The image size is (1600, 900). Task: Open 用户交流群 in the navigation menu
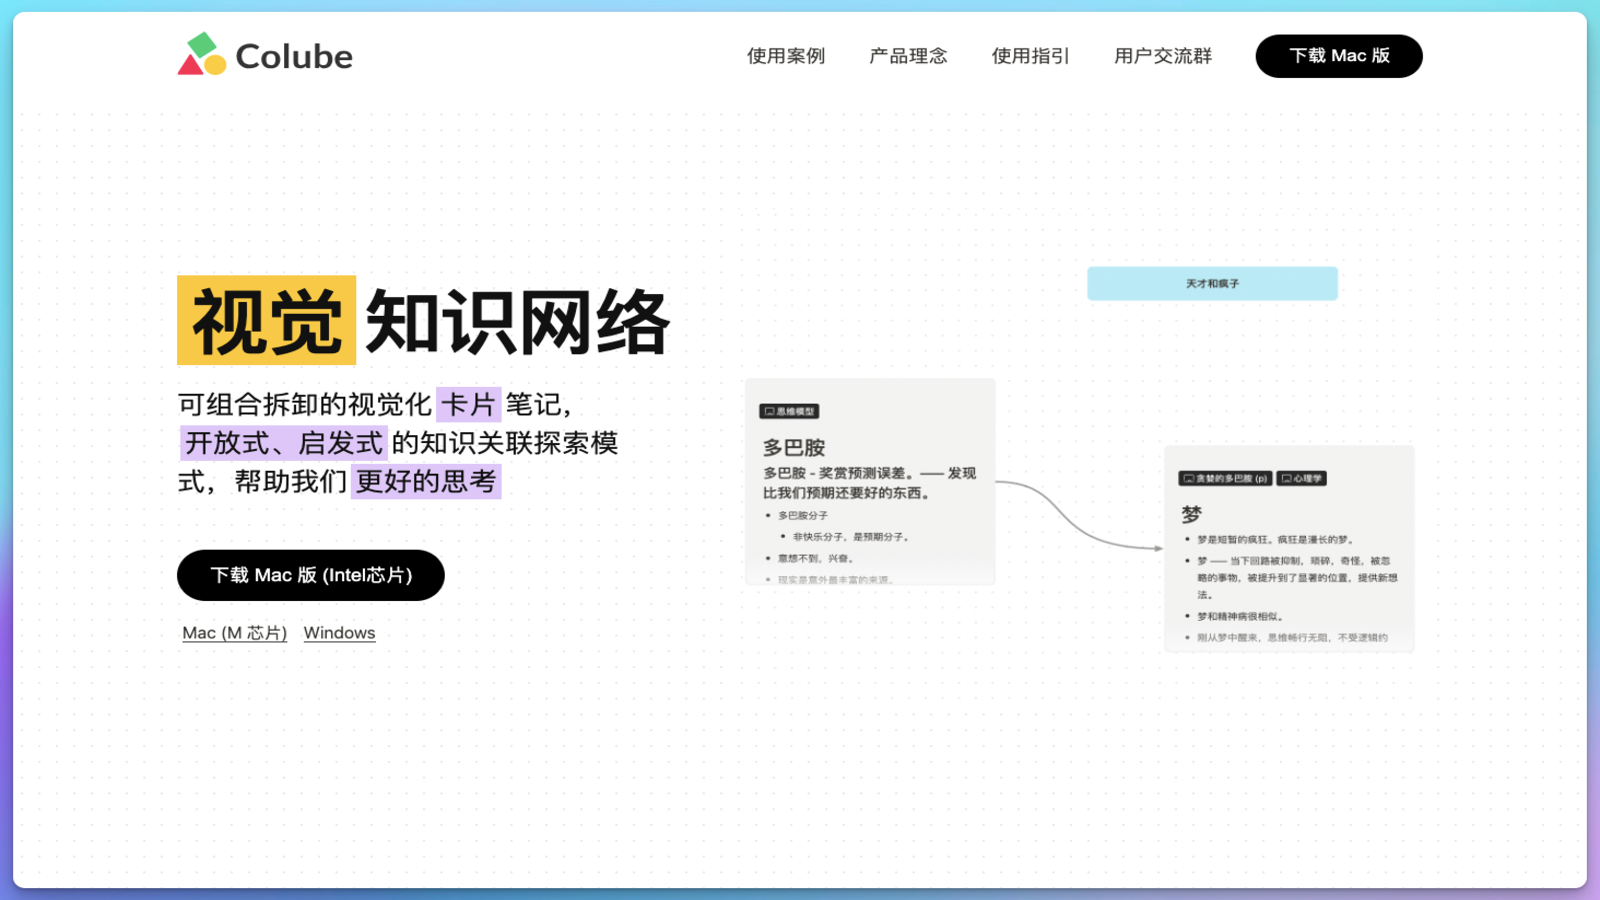pyautogui.click(x=1162, y=56)
